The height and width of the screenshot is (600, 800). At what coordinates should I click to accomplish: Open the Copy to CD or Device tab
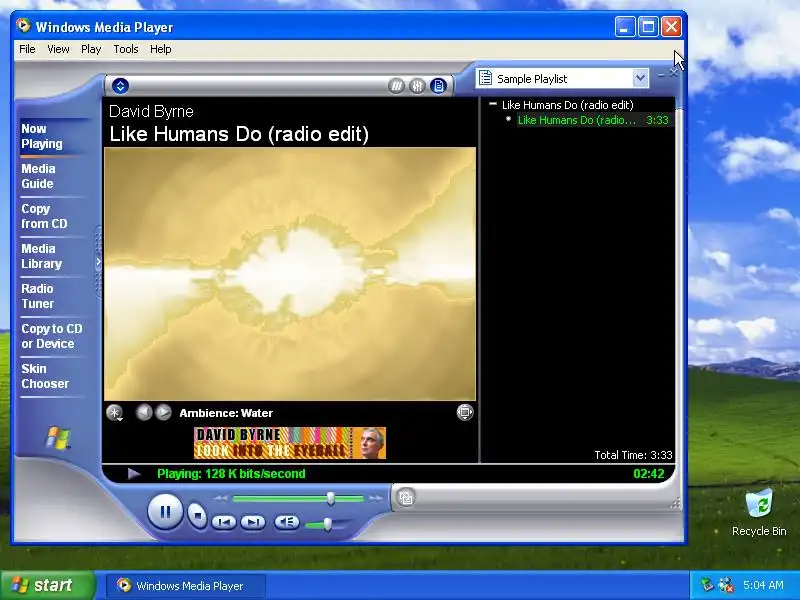[52, 336]
